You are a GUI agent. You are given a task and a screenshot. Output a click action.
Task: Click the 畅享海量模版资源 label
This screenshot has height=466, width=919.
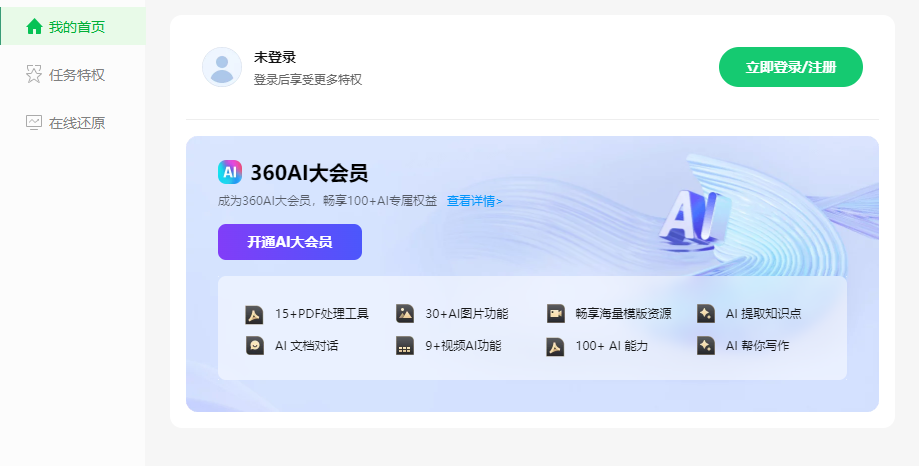click(624, 314)
